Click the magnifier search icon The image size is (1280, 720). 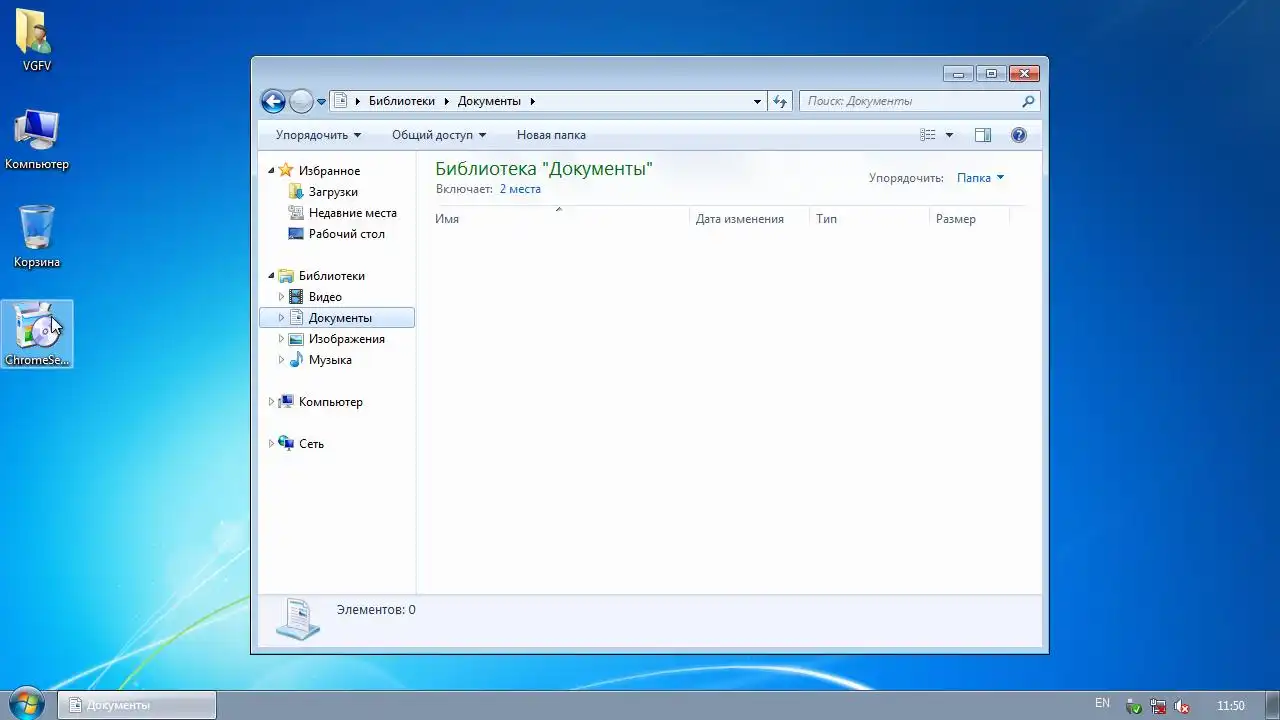1028,101
